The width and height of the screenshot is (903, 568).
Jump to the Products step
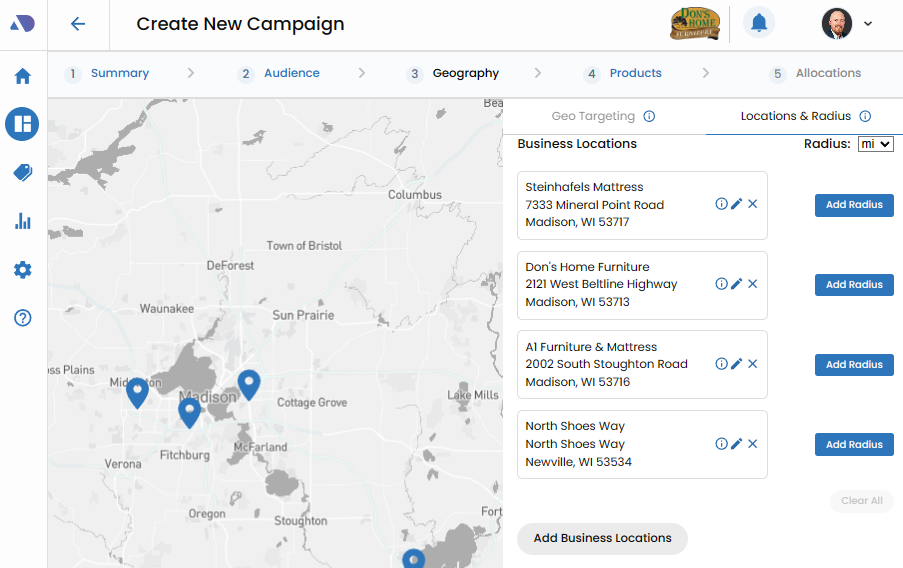(x=635, y=73)
